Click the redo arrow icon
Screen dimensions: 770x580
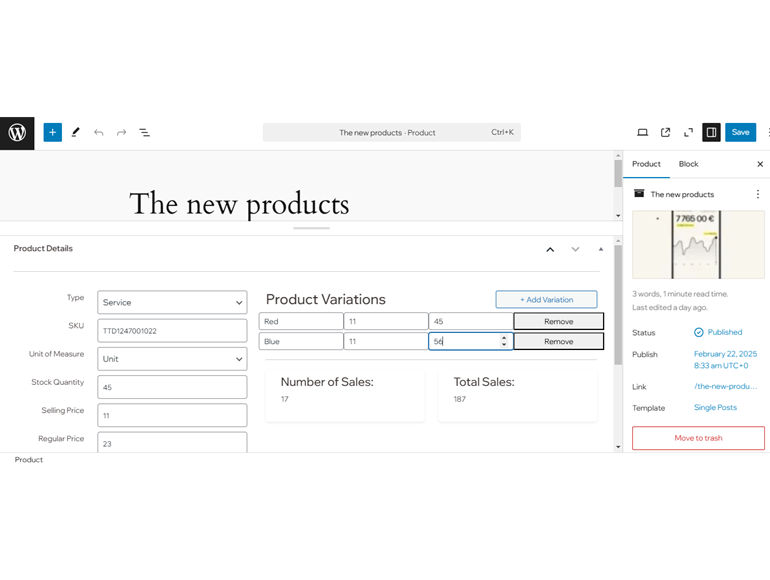coord(121,133)
